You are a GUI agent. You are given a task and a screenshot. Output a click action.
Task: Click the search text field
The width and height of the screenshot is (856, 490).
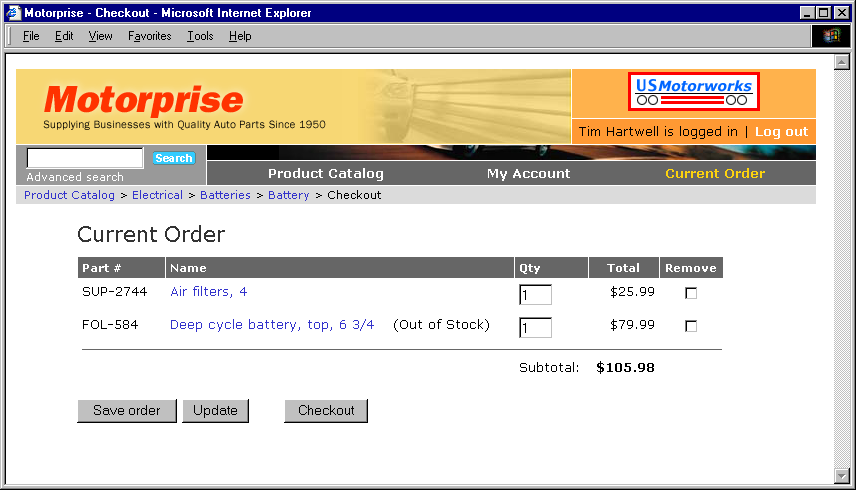[85, 158]
